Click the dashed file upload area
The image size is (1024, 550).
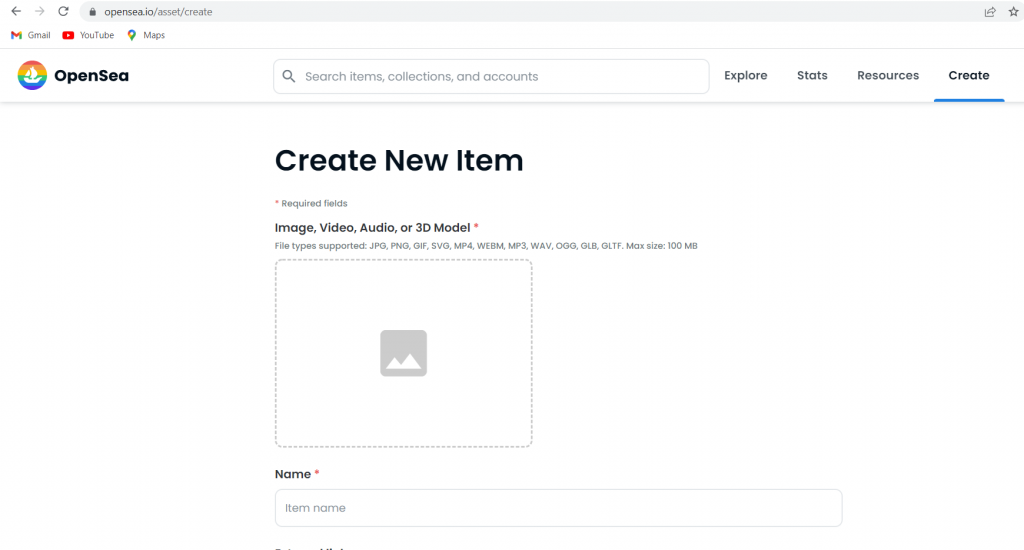click(x=404, y=353)
